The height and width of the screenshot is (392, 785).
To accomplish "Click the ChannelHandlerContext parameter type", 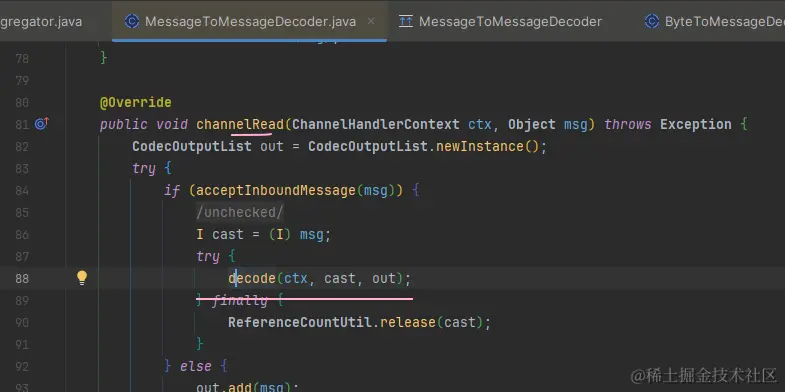I will (x=375, y=124).
